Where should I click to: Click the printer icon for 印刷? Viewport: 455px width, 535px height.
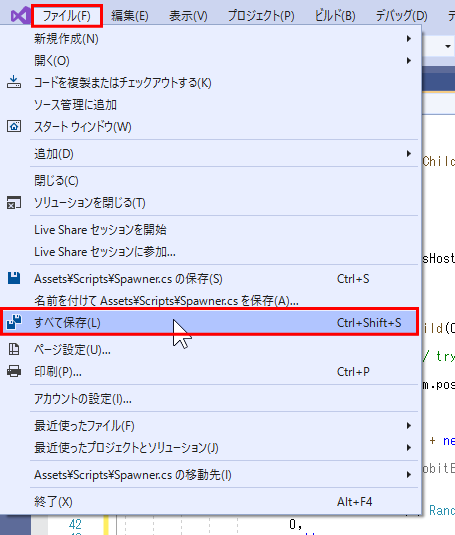14,371
